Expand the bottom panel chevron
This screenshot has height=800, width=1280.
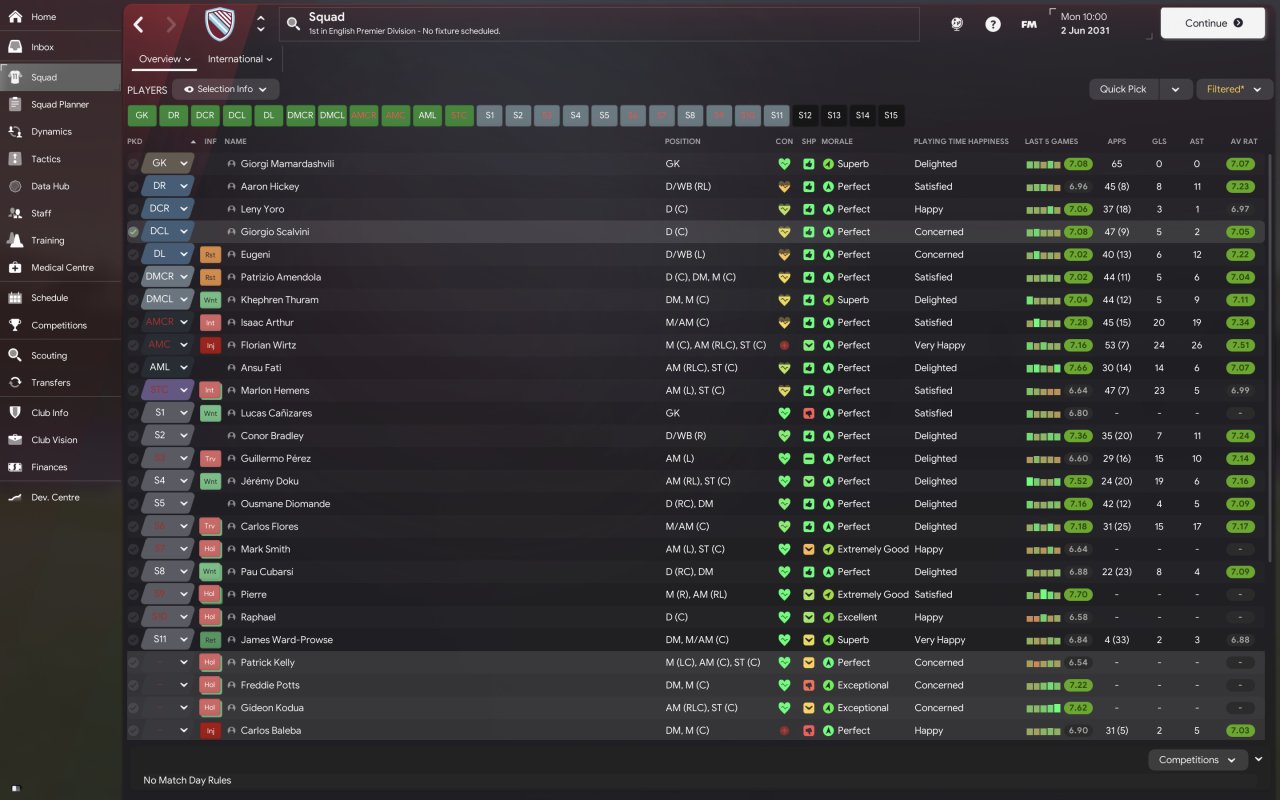pyautogui.click(x=1259, y=760)
